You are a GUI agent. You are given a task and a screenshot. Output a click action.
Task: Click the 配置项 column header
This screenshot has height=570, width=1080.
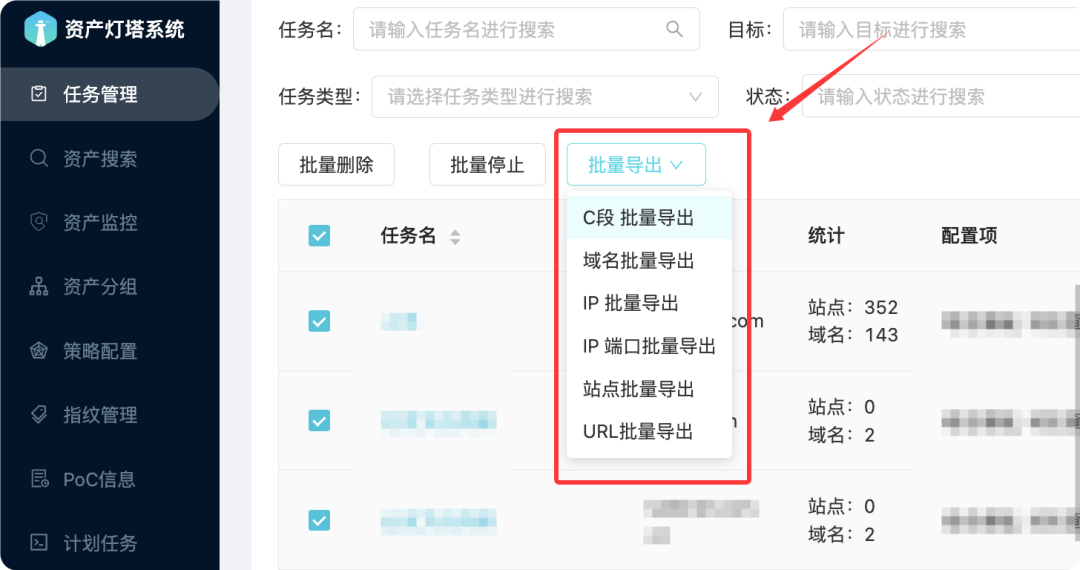[969, 235]
